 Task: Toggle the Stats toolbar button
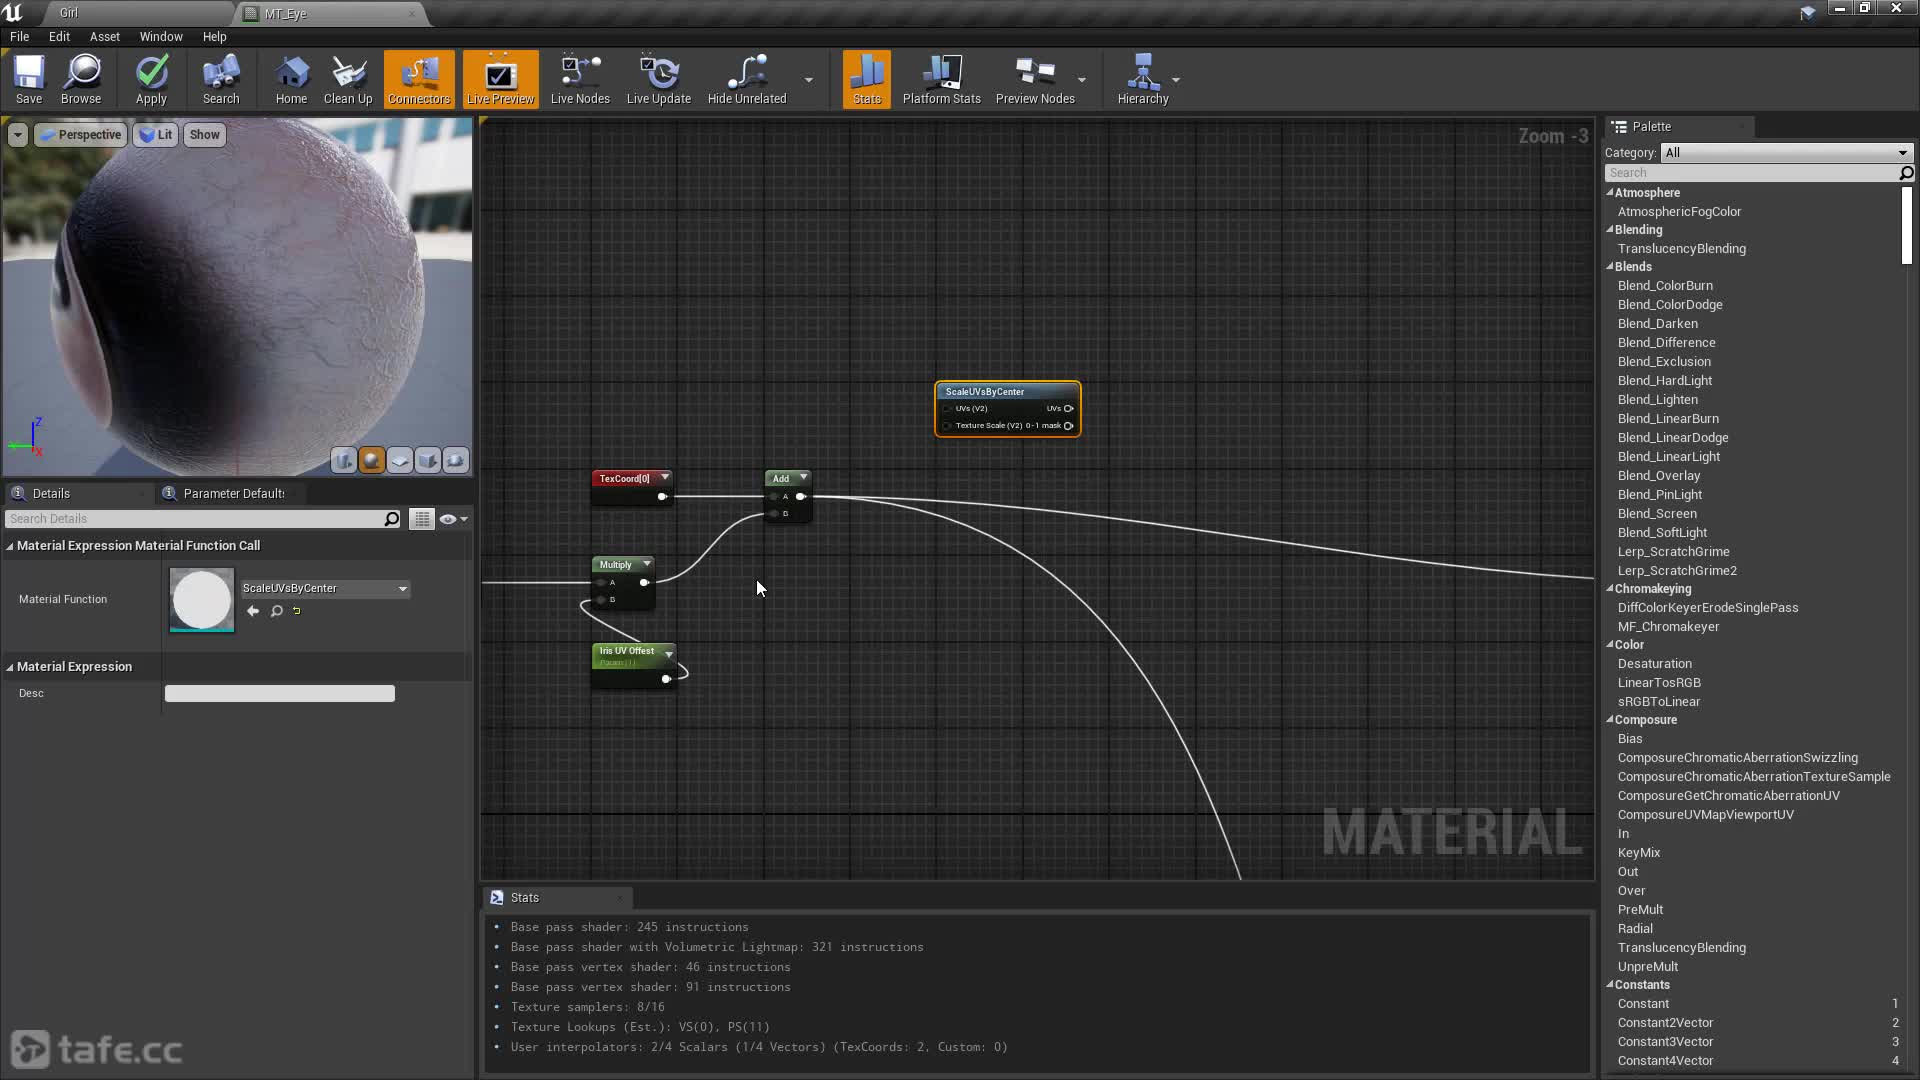pos(867,78)
